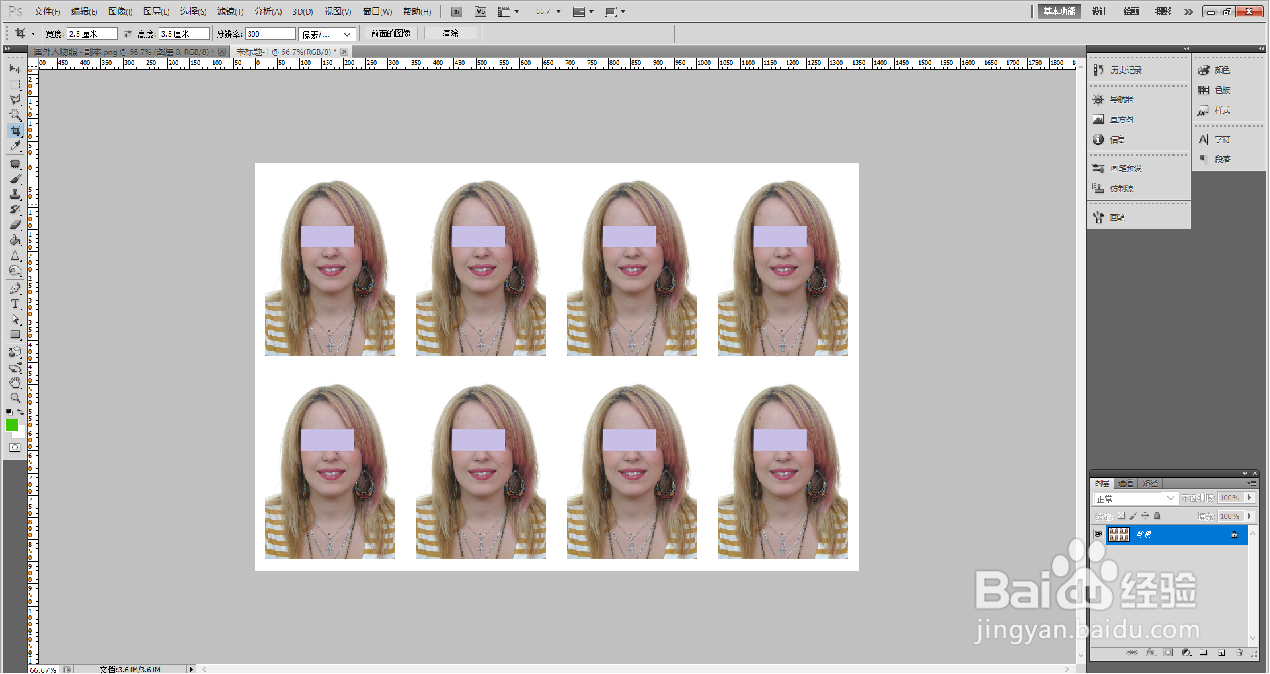Open the Layers panel flyout menu
1270x674 pixels.
[x=1251, y=483]
